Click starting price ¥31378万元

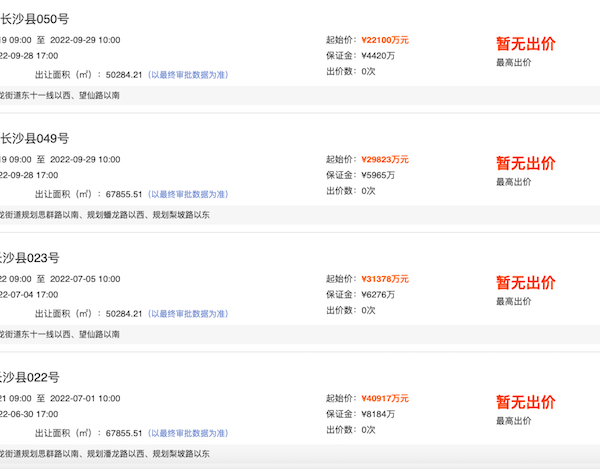385,279
